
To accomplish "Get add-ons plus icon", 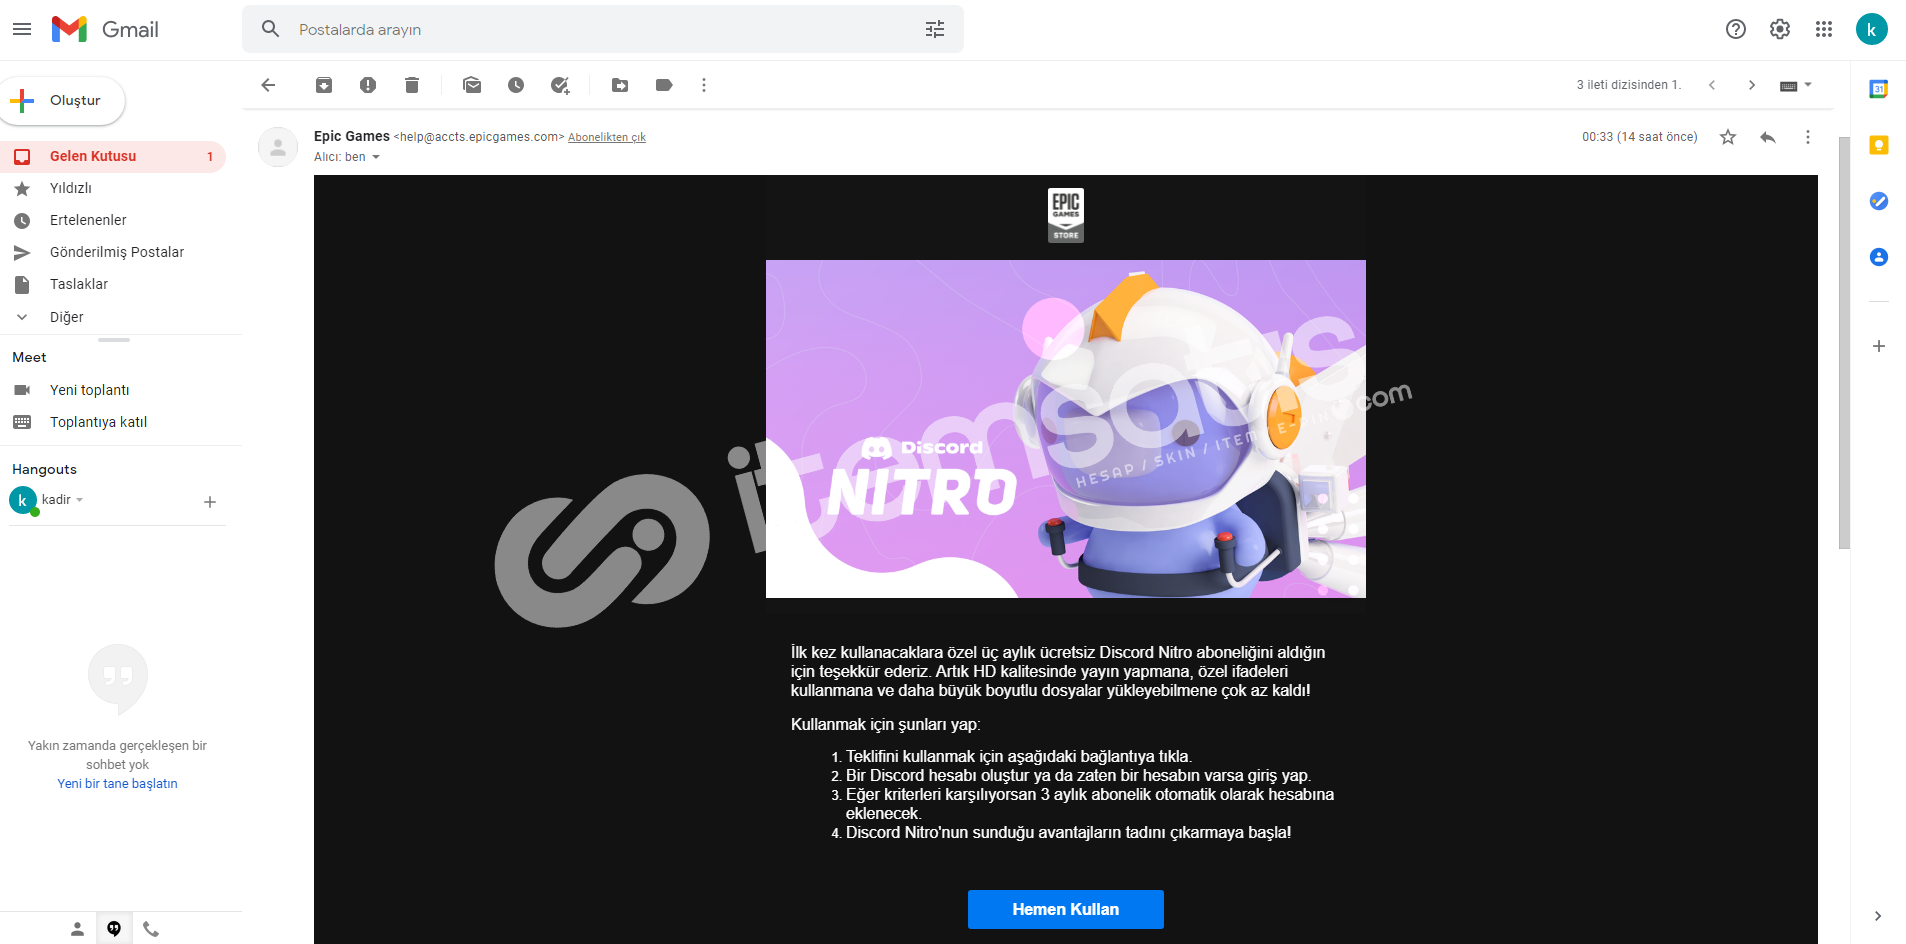I will click(x=1879, y=346).
